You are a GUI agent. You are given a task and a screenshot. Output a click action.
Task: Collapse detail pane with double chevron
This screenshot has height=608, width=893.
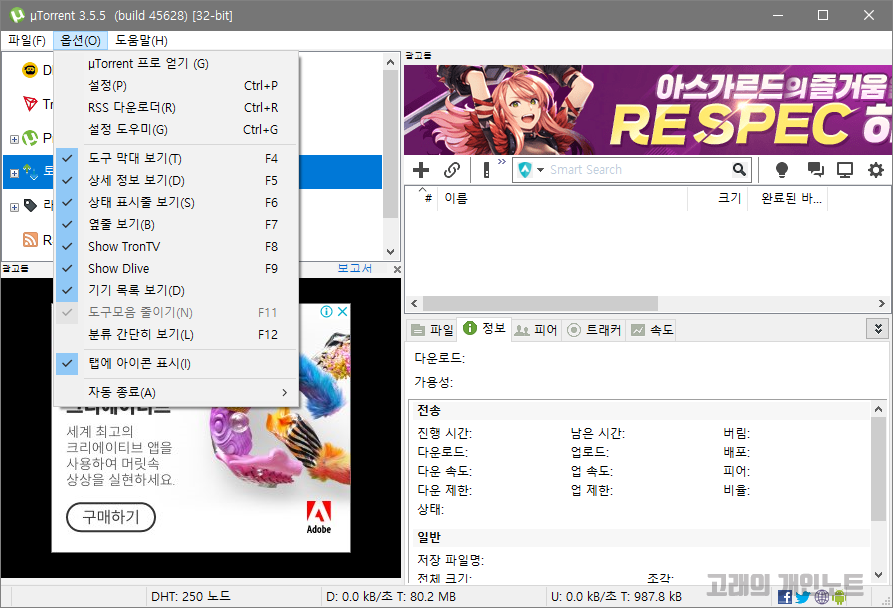click(x=878, y=328)
